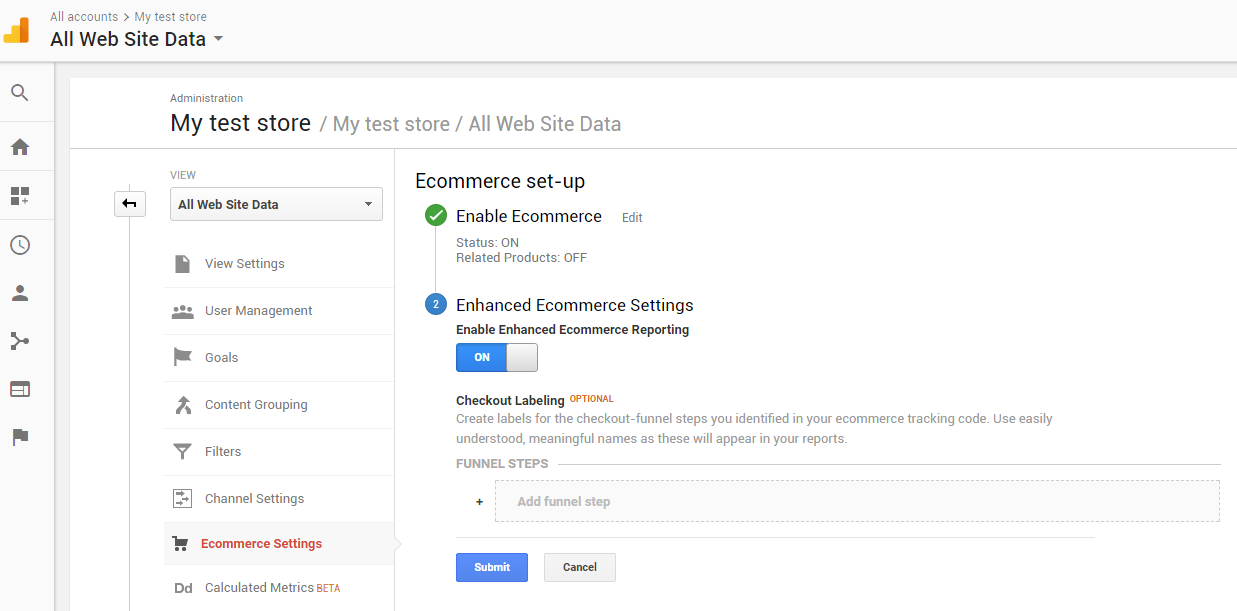
Task: Open Acquisition branching-arrows icon
Action: (20, 341)
